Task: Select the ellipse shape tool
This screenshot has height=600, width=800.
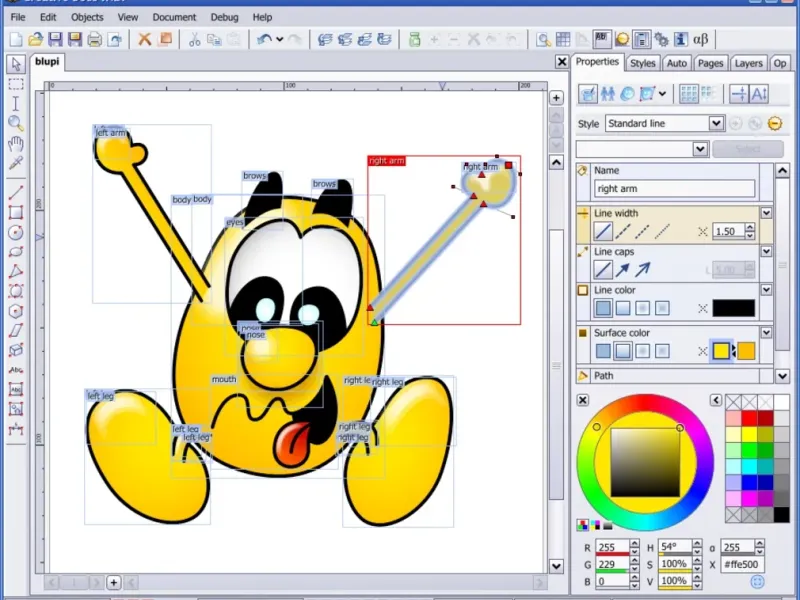Action: (x=16, y=252)
